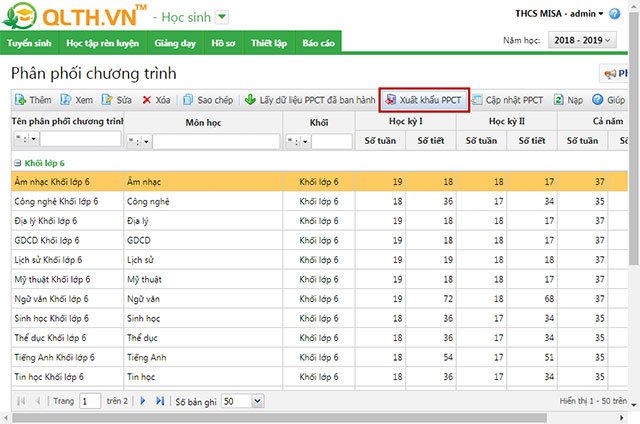Collapse the Khối lớp 6 group
Viewport: 640px width, 424px height.
pyautogui.click(x=17, y=162)
